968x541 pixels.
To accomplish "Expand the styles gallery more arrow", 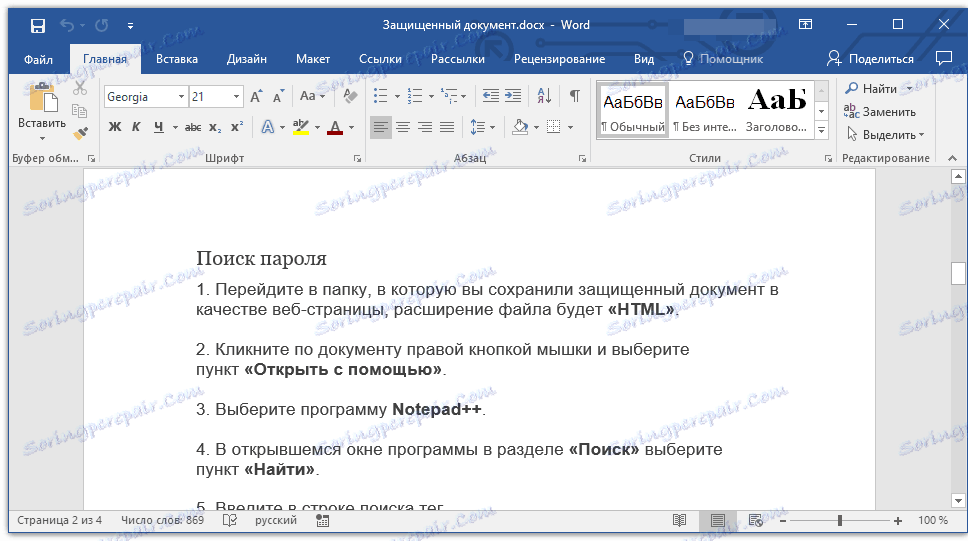I will pos(822,130).
